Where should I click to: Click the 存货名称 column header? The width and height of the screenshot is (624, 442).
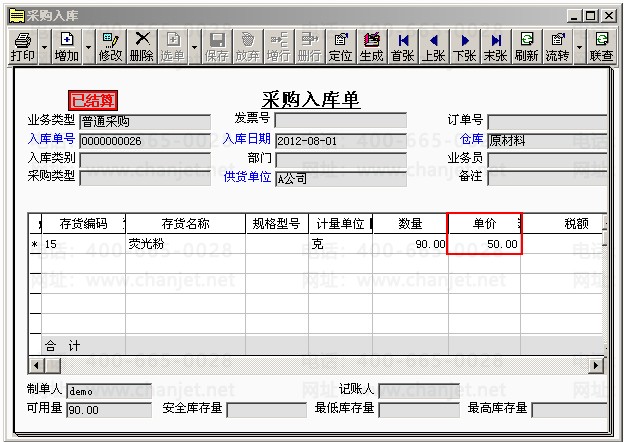(x=185, y=224)
